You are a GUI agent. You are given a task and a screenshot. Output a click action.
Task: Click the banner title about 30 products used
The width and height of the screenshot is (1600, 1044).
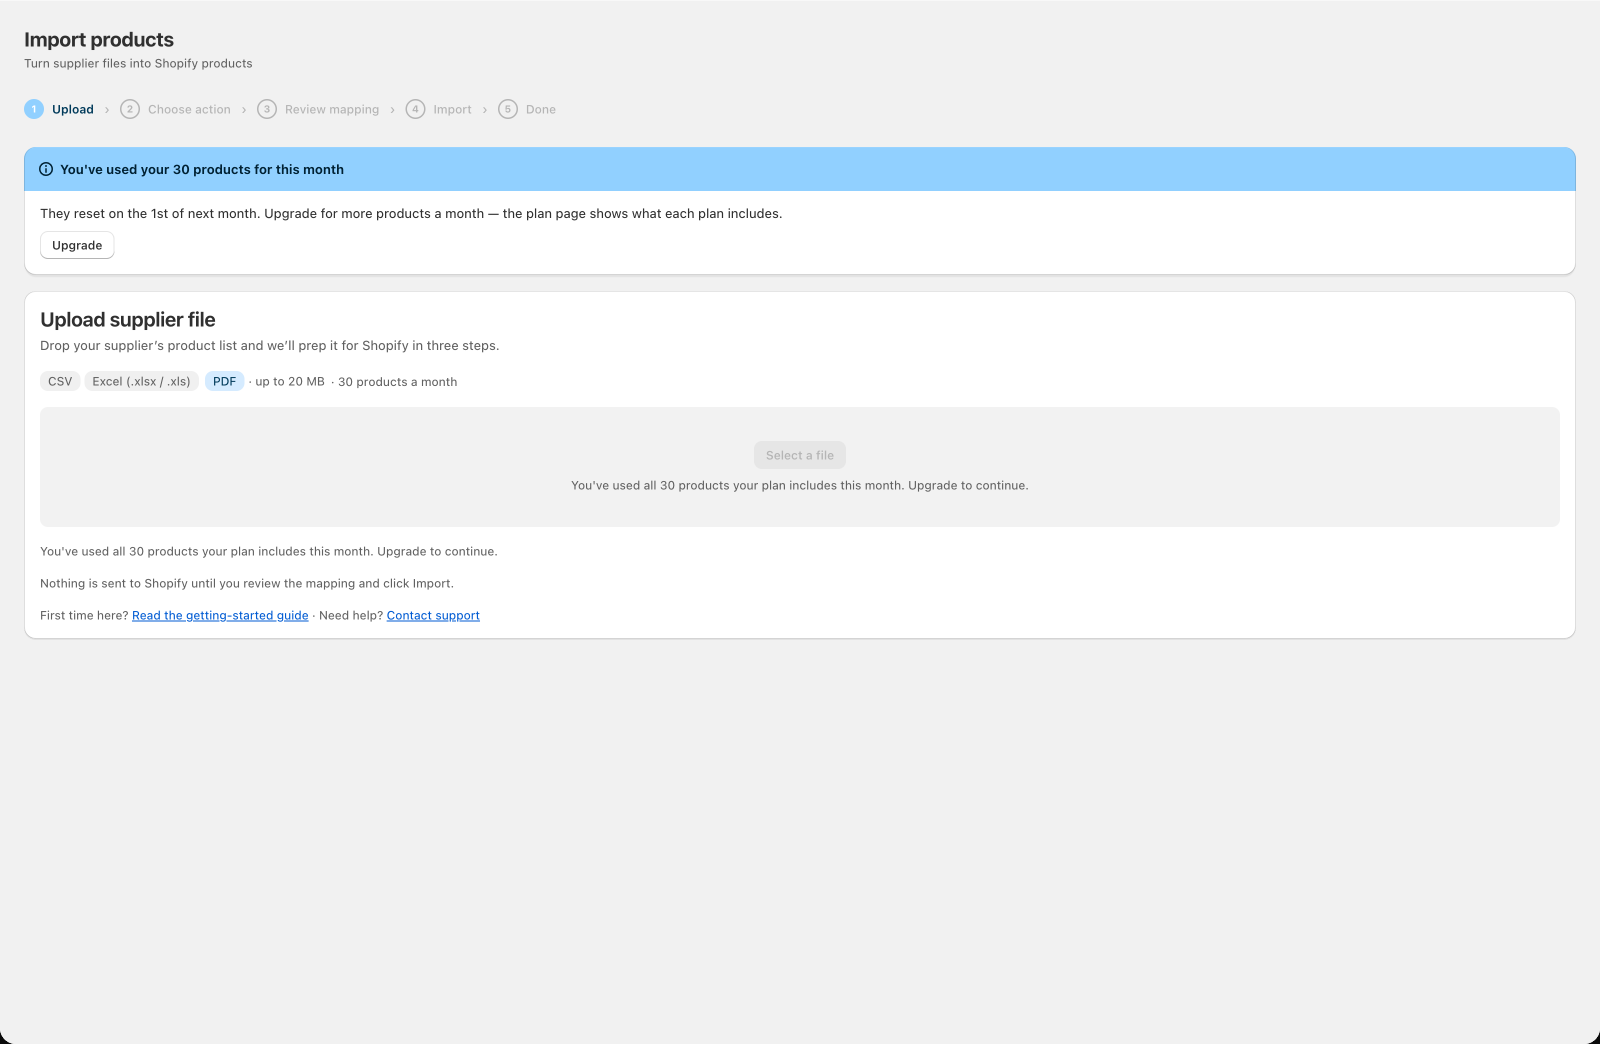click(x=202, y=169)
